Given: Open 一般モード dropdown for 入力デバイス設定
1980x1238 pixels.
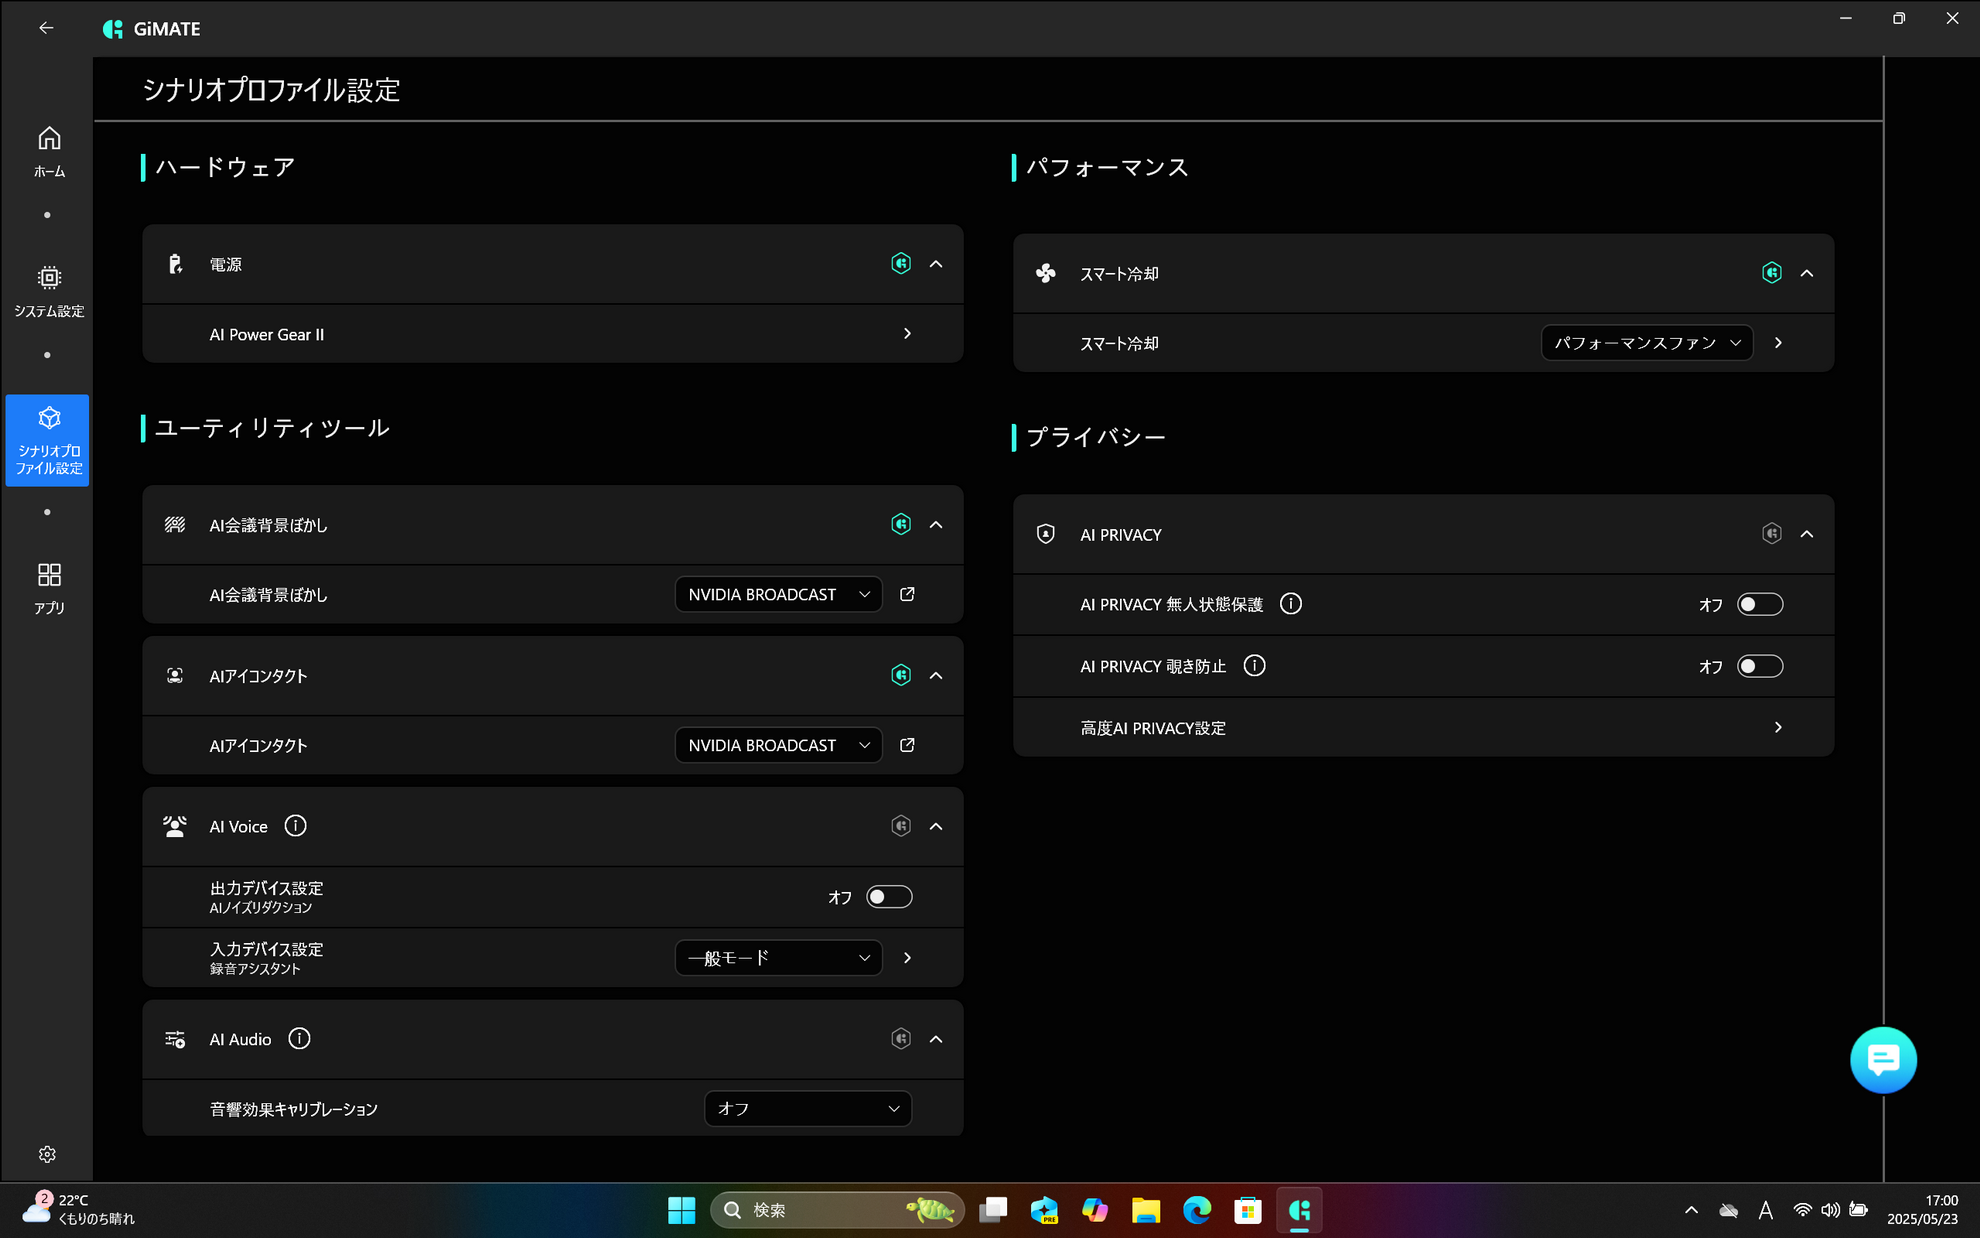Looking at the screenshot, I should tap(778, 958).
